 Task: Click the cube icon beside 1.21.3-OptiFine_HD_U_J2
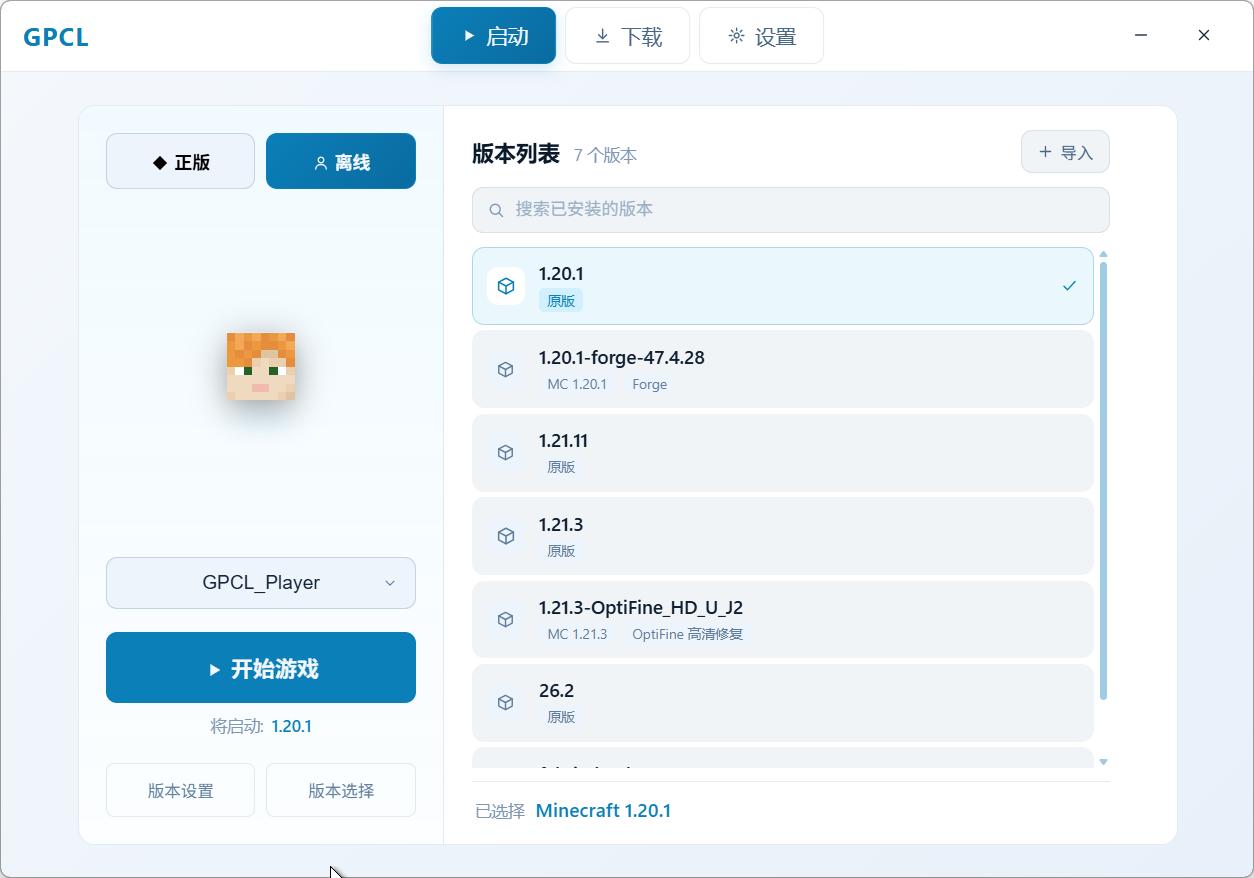pyautogui.click(x=506, y=620)
